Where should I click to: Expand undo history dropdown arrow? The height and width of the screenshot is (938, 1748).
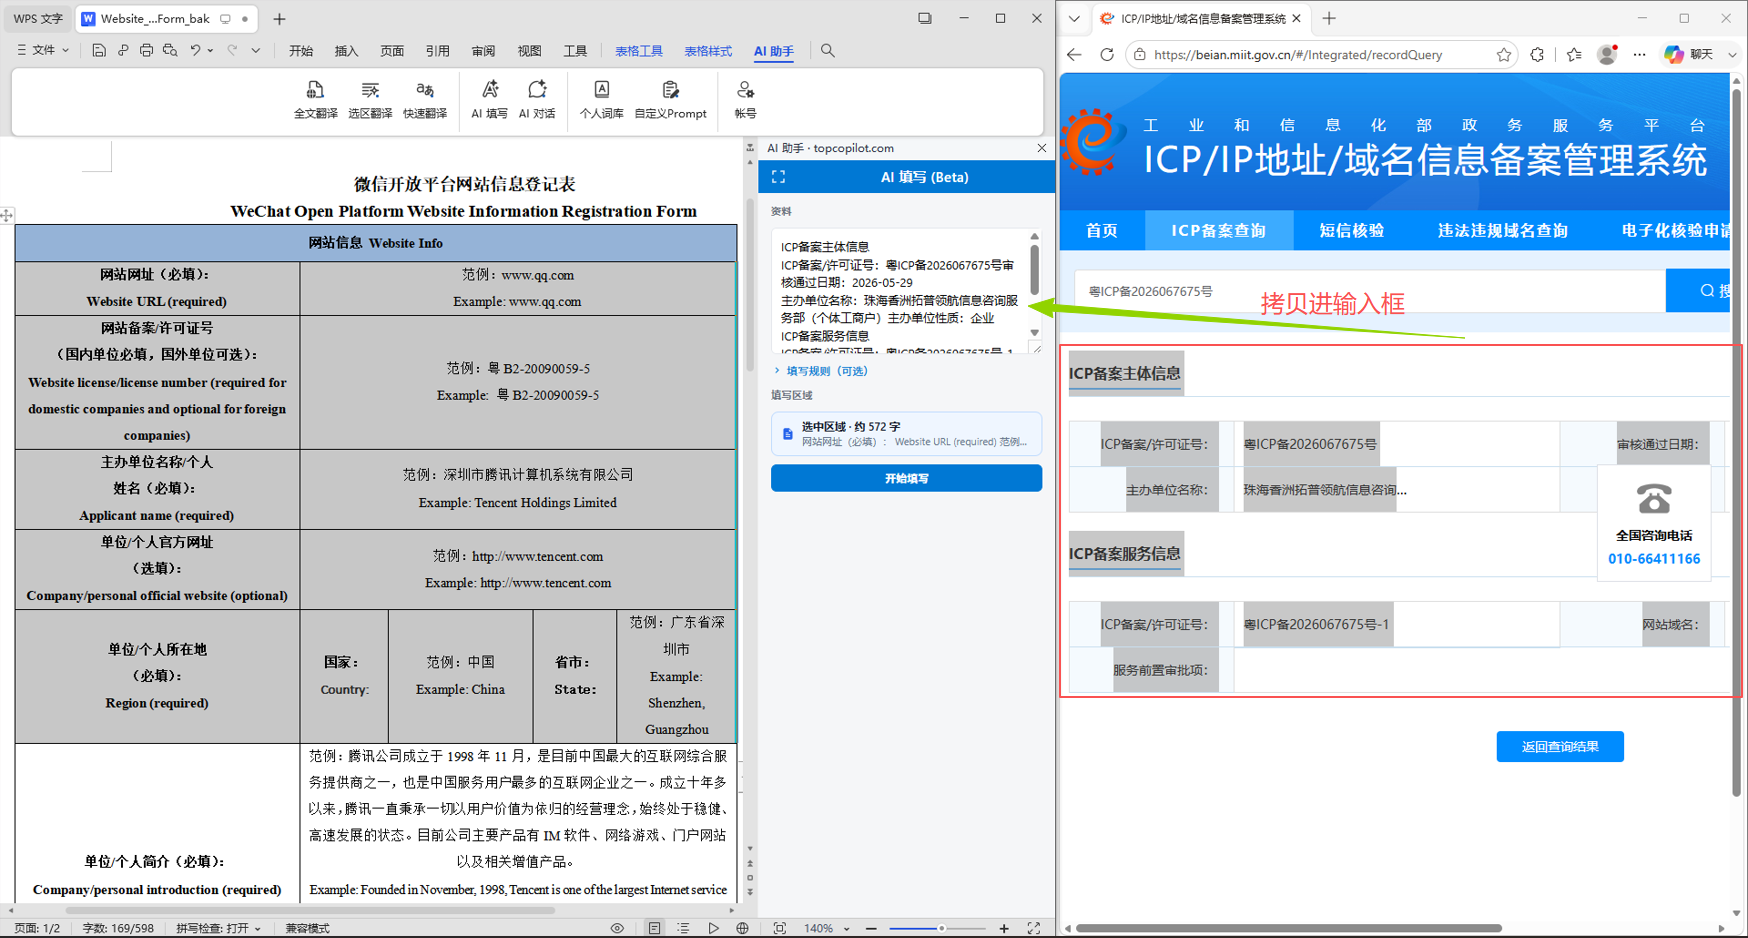(210, 50)
